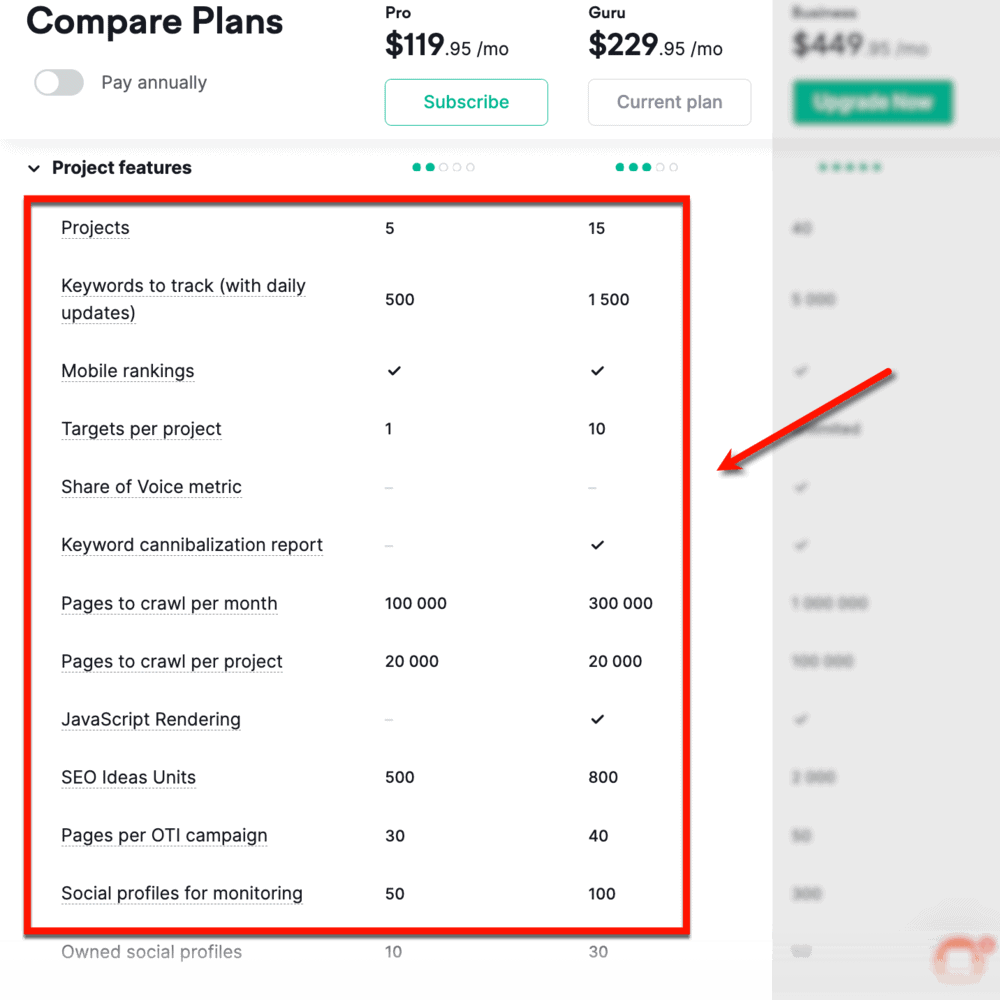Click the SEO Ideas Units link

pos(128,777)
